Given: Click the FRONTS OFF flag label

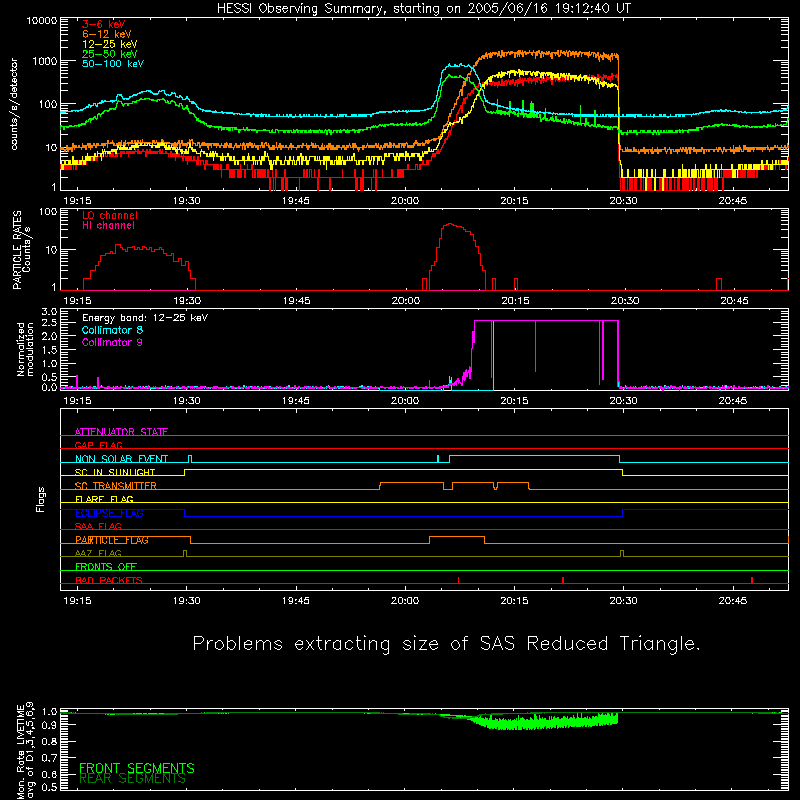Looking at the screenshot, I should pos(106,567).
